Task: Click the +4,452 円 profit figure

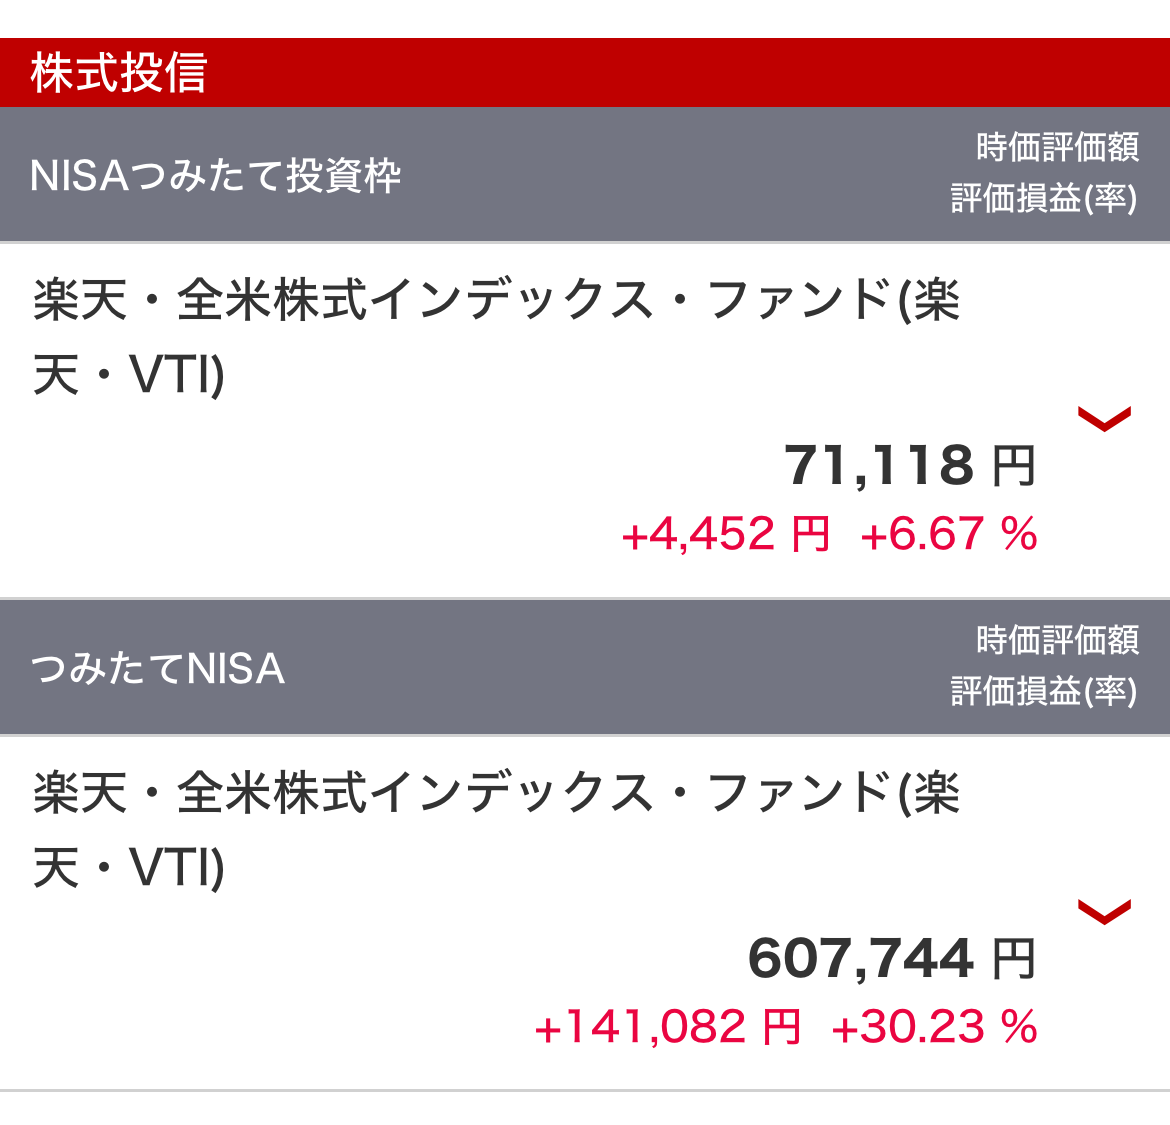Action: [725, 534]
